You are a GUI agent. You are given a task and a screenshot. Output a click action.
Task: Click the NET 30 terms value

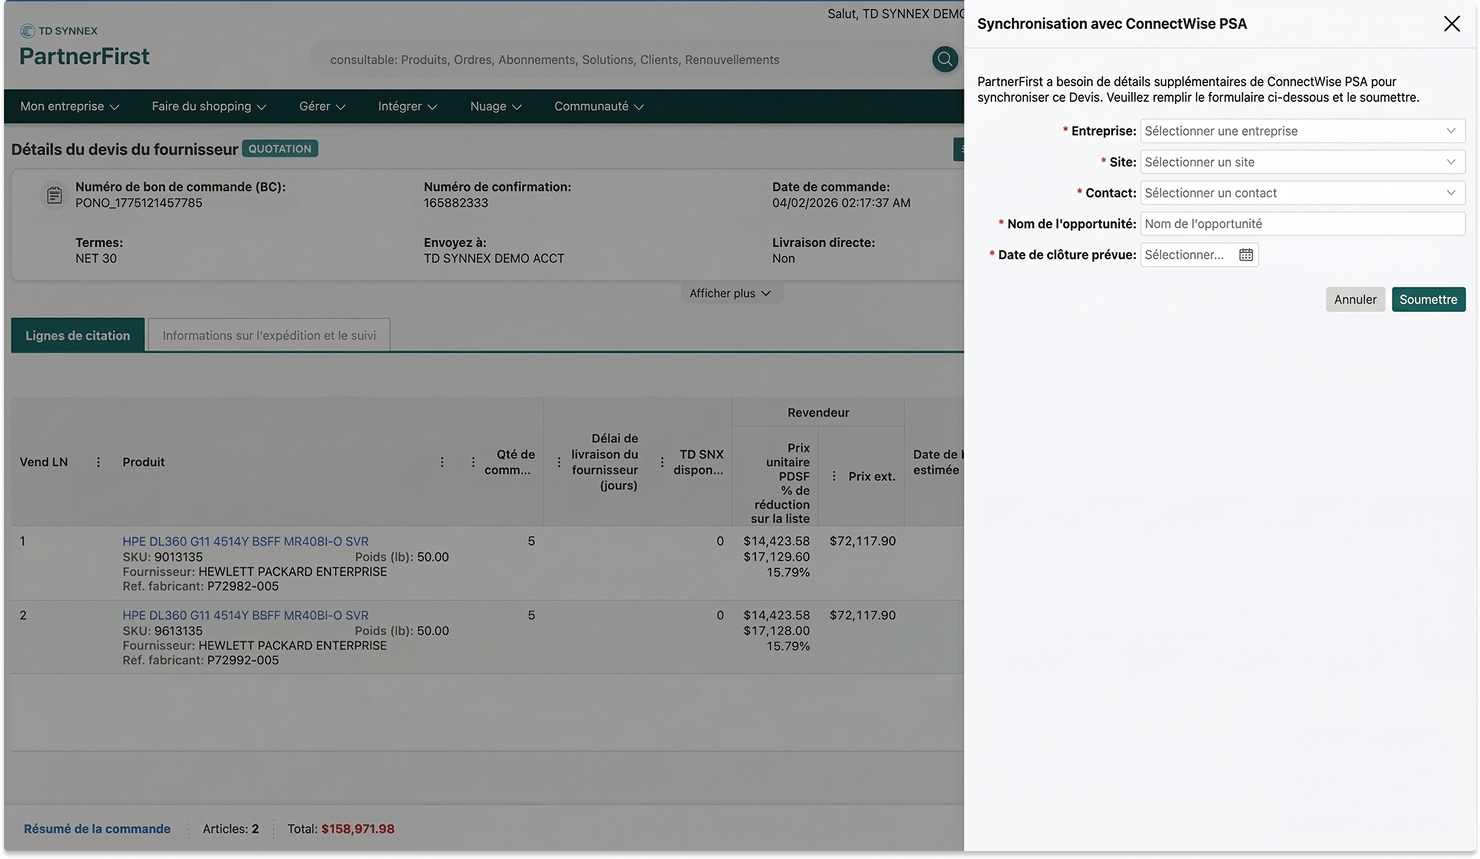pyautogui.click(x=96, y=258)
